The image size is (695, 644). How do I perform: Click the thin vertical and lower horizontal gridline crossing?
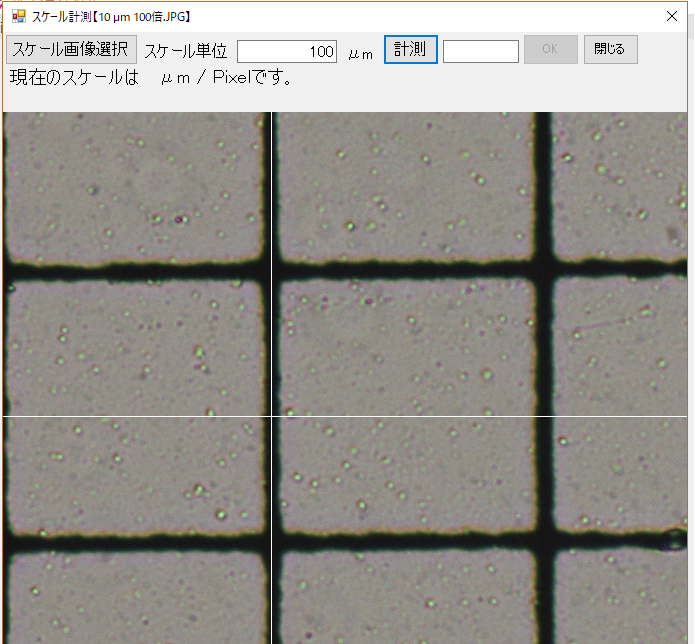pos(270,542)
